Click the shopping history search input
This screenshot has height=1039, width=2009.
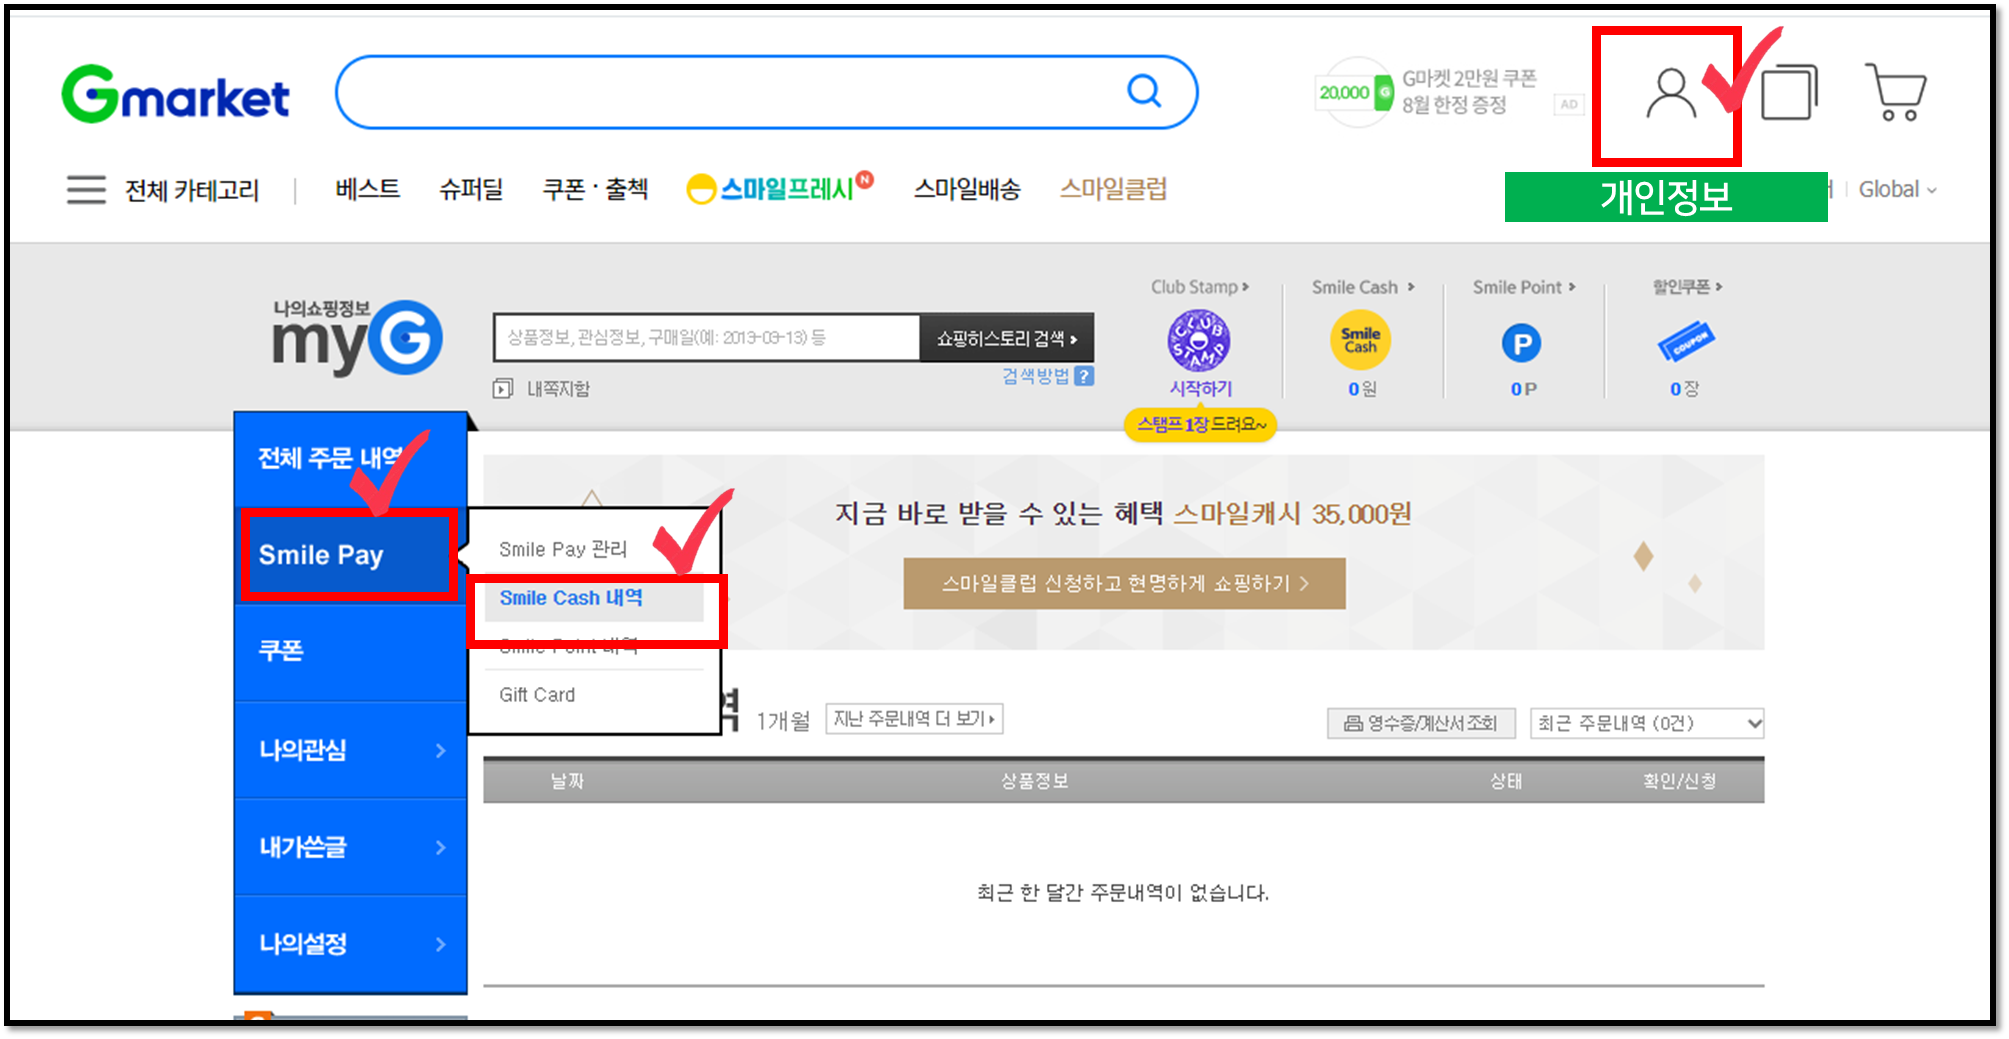click(x=706, y=338)
